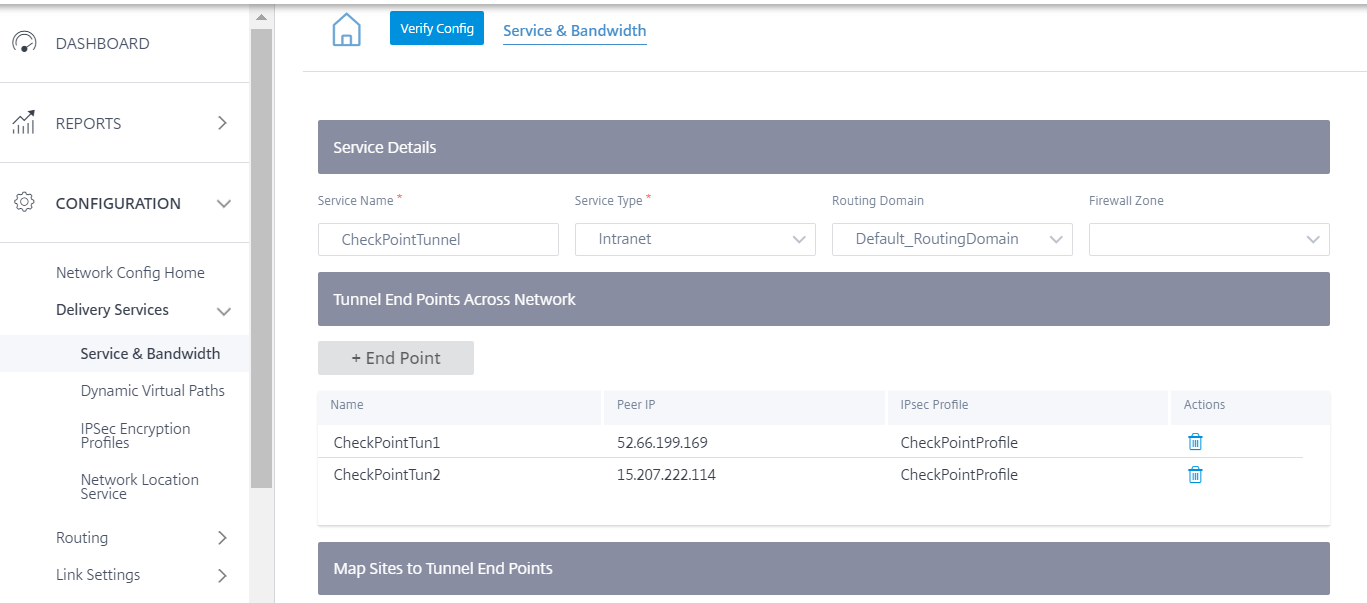Image resolution: width=1367 pixels, height=603 pixels.
Task: Click the Configuration gear icon
Action: (24, 202)
